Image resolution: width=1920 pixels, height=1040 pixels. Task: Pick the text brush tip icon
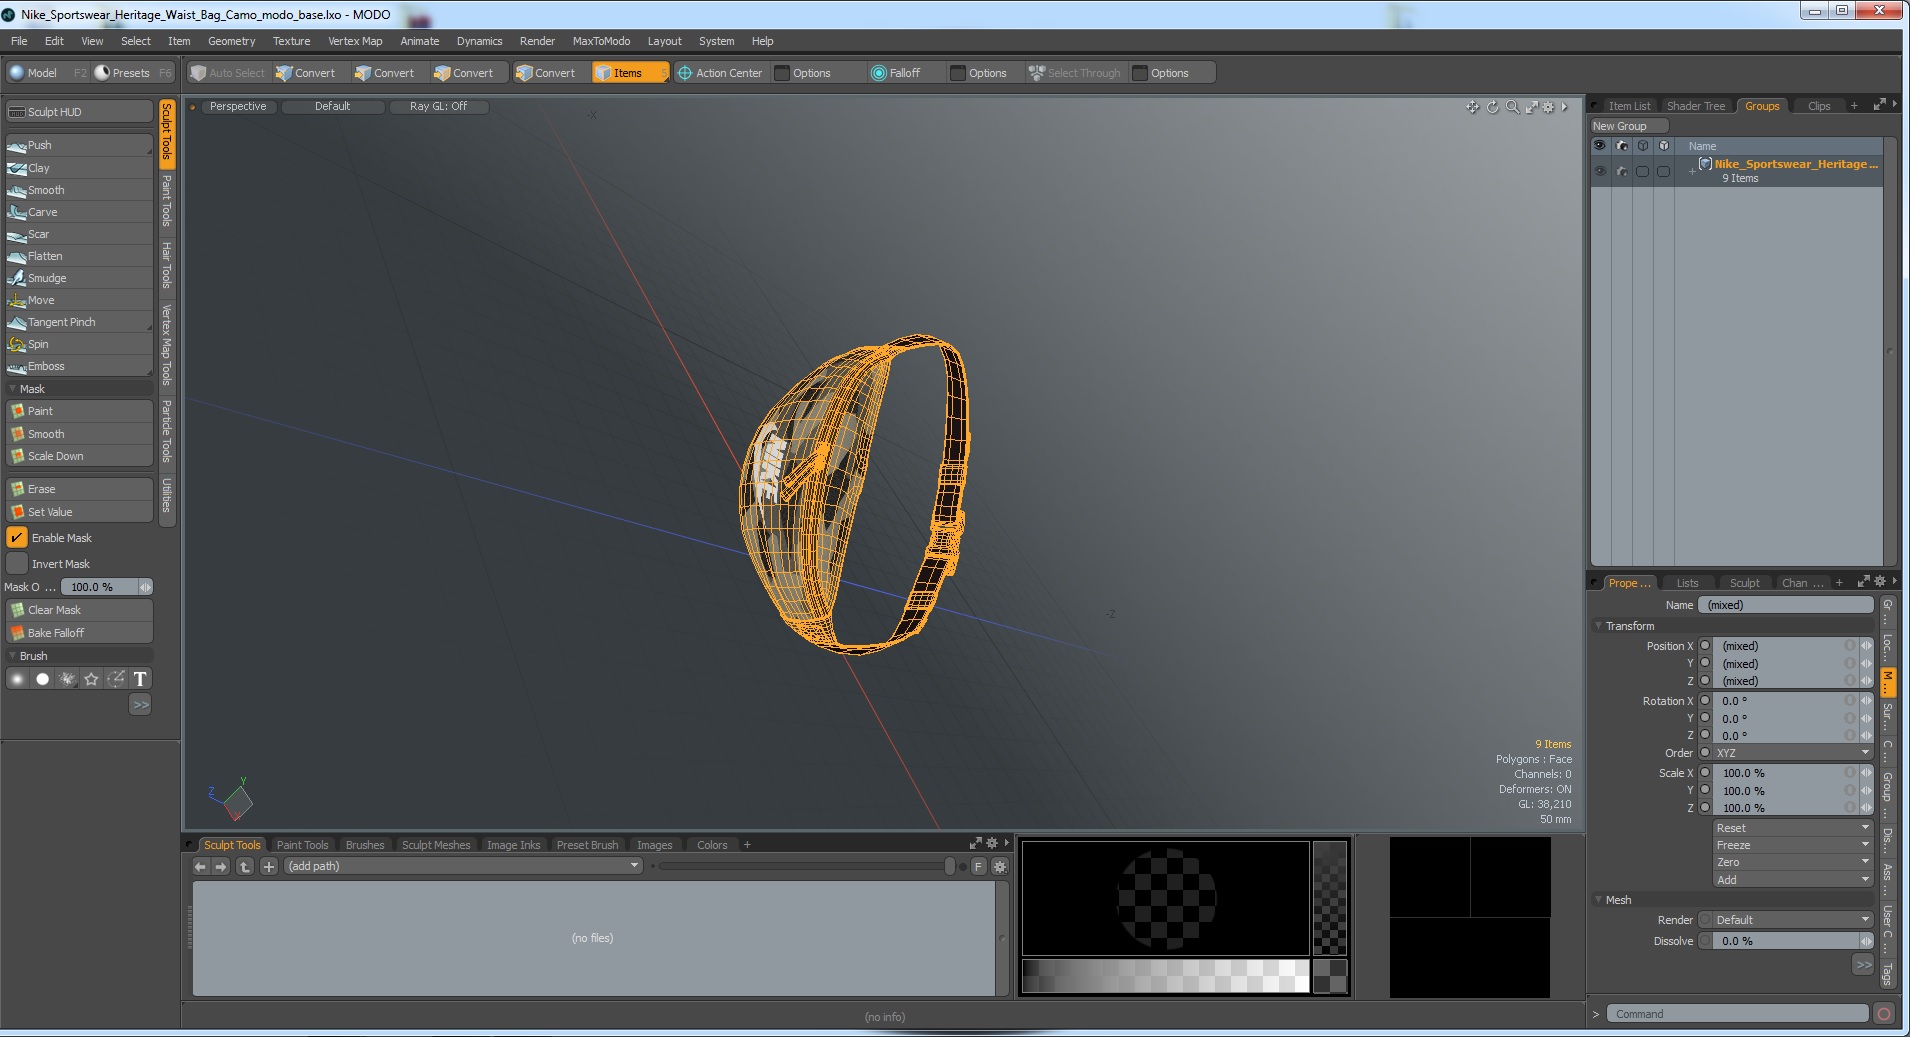pos(140,680)
